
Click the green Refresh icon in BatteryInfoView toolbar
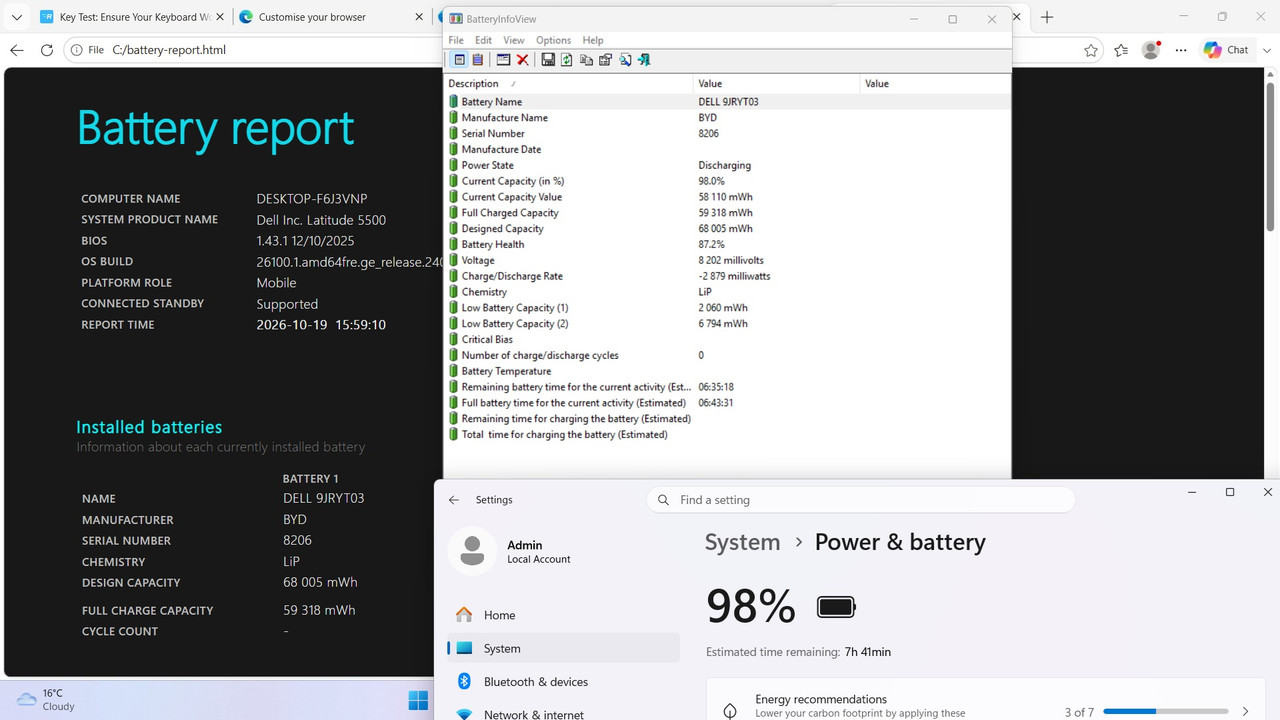tap(567, 60)
